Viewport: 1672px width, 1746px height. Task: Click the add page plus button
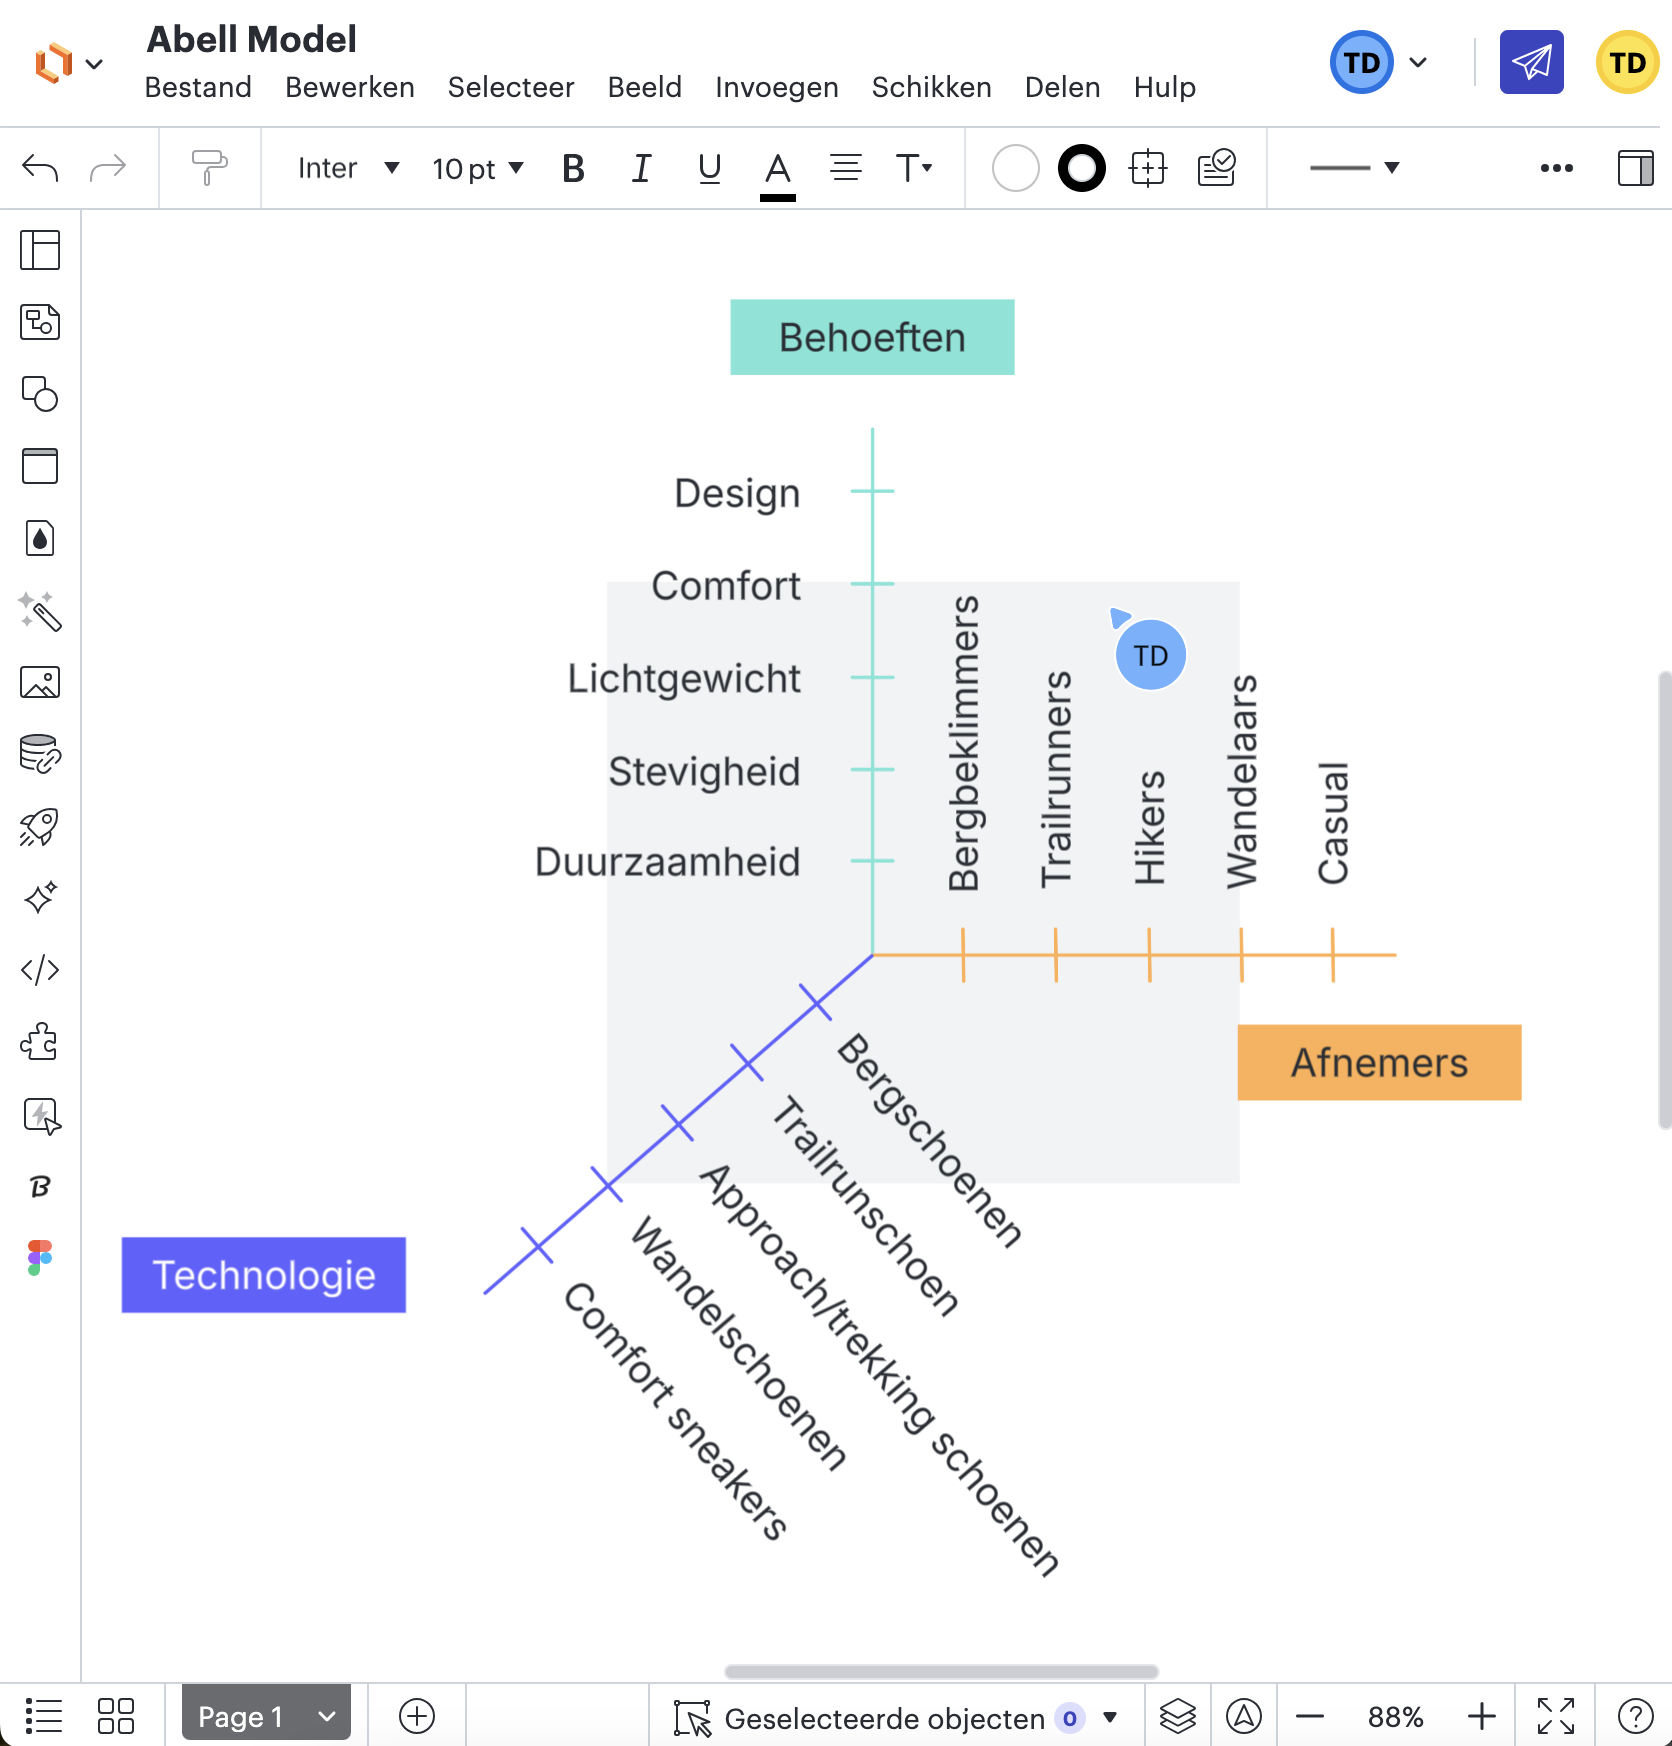pos(416,1717)
